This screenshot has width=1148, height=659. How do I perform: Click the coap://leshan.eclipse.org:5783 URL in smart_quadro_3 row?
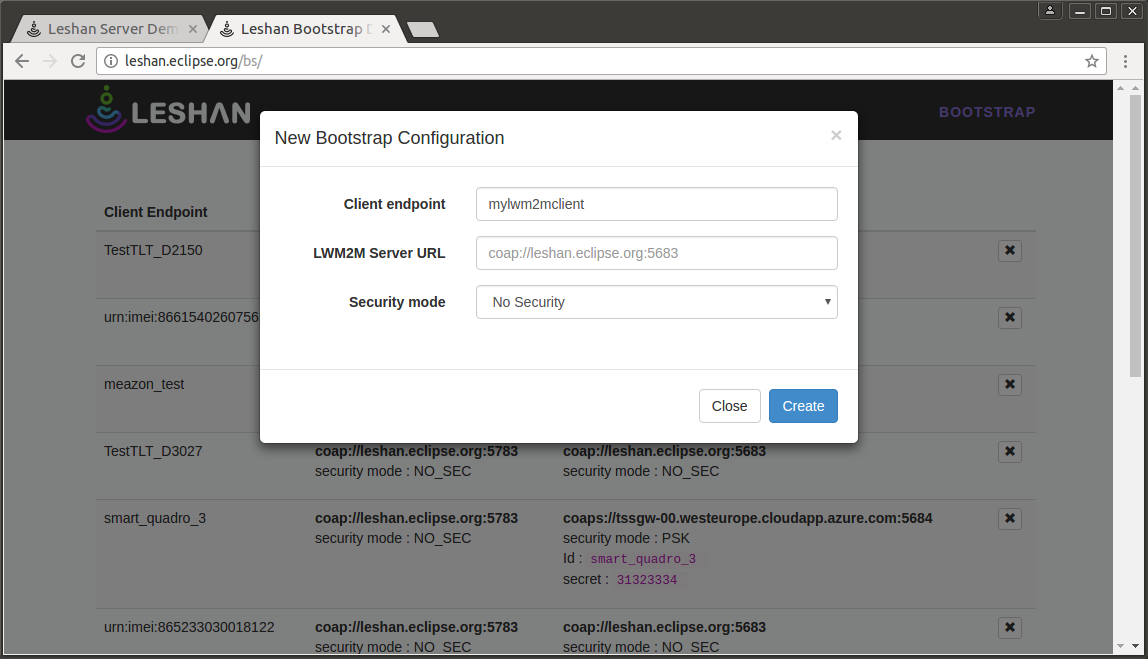point(416,518)
